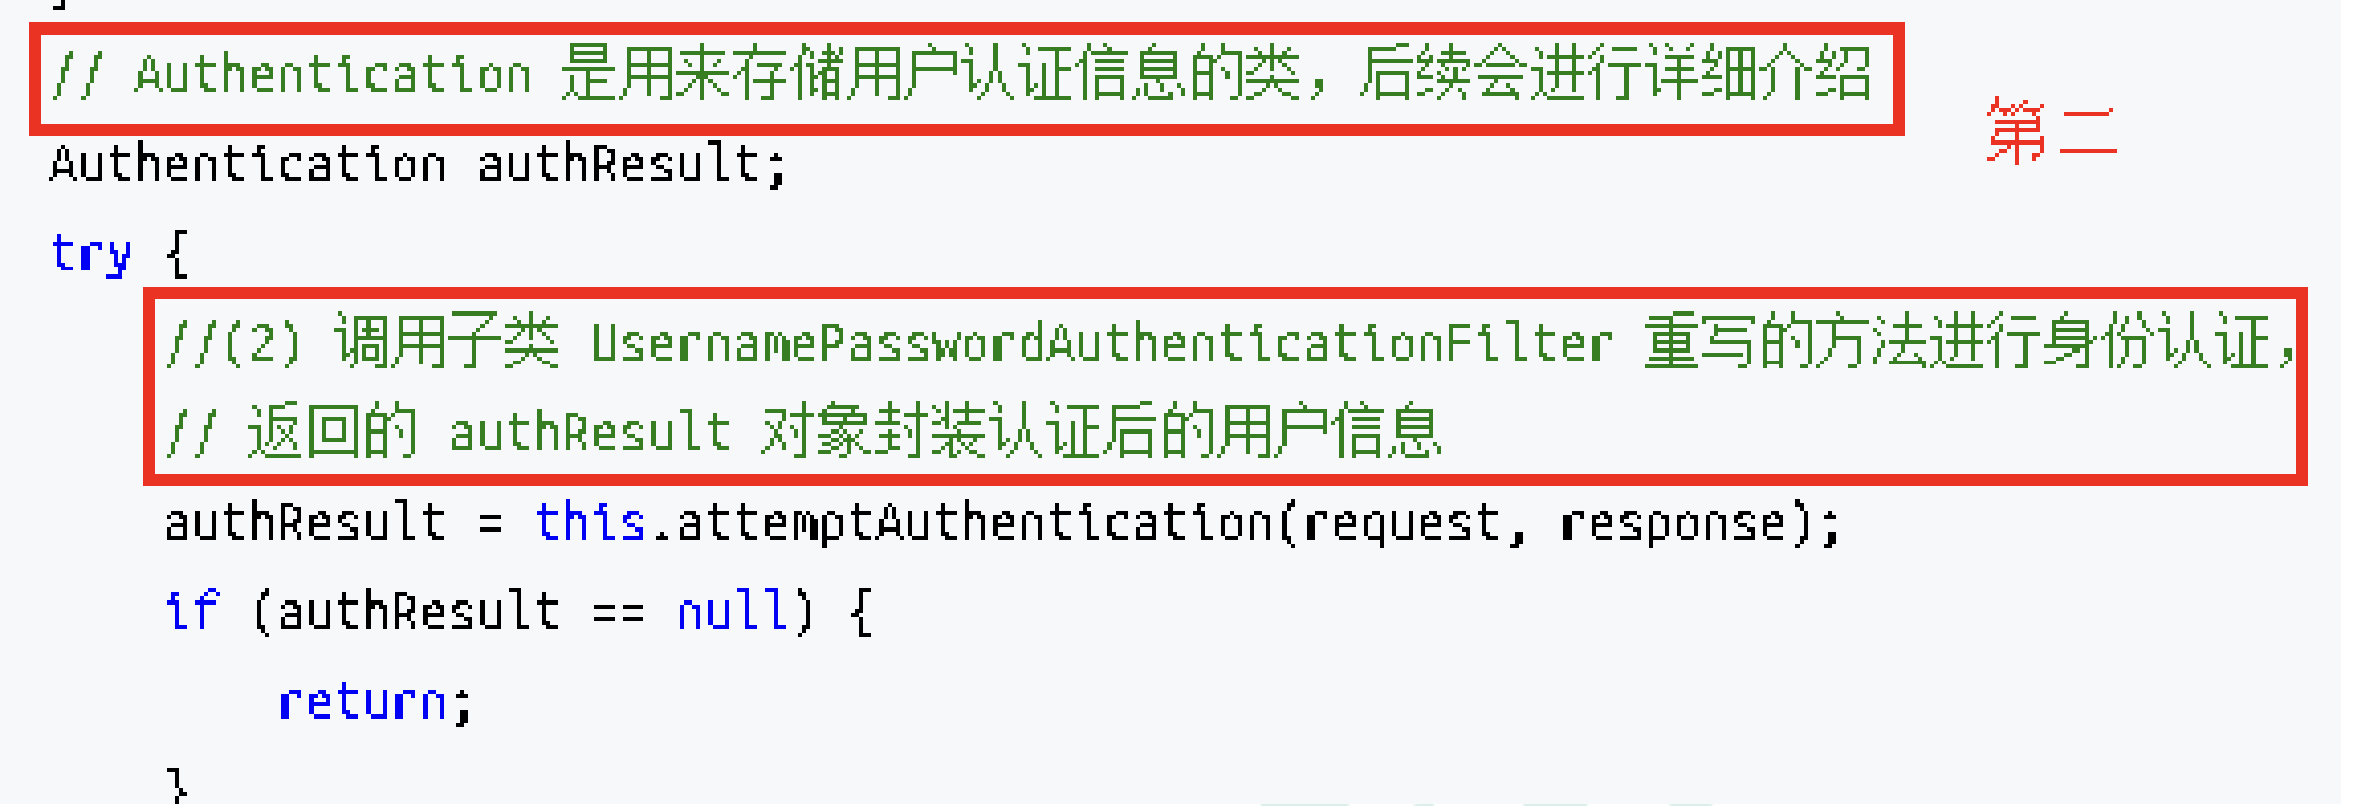Click the word Authentication in the first comment
2360x806 pixels.
tap(333, 75)
